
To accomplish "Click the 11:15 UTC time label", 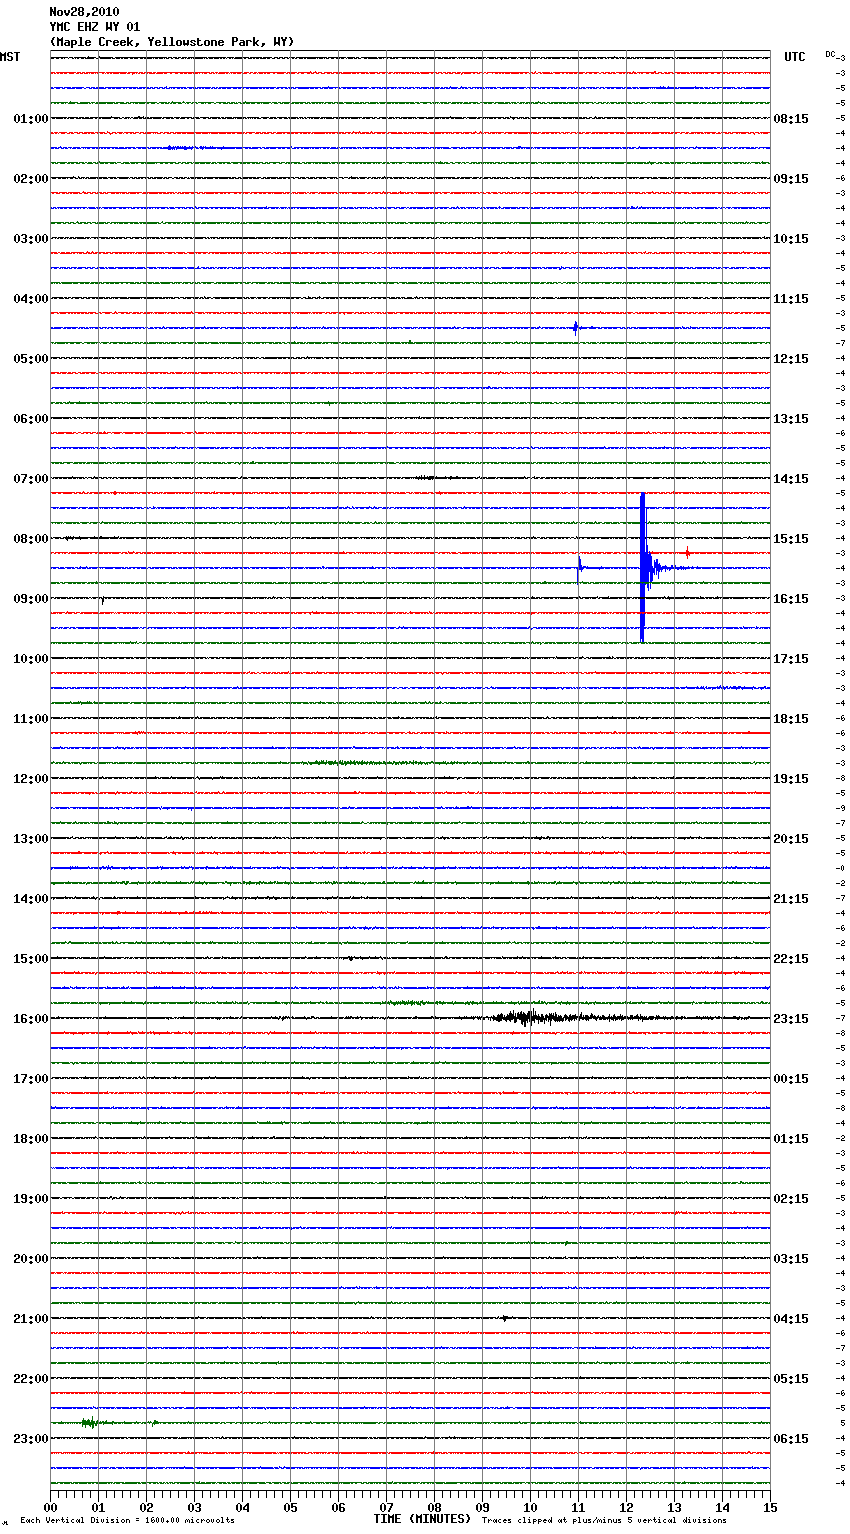I will (791, 299).
